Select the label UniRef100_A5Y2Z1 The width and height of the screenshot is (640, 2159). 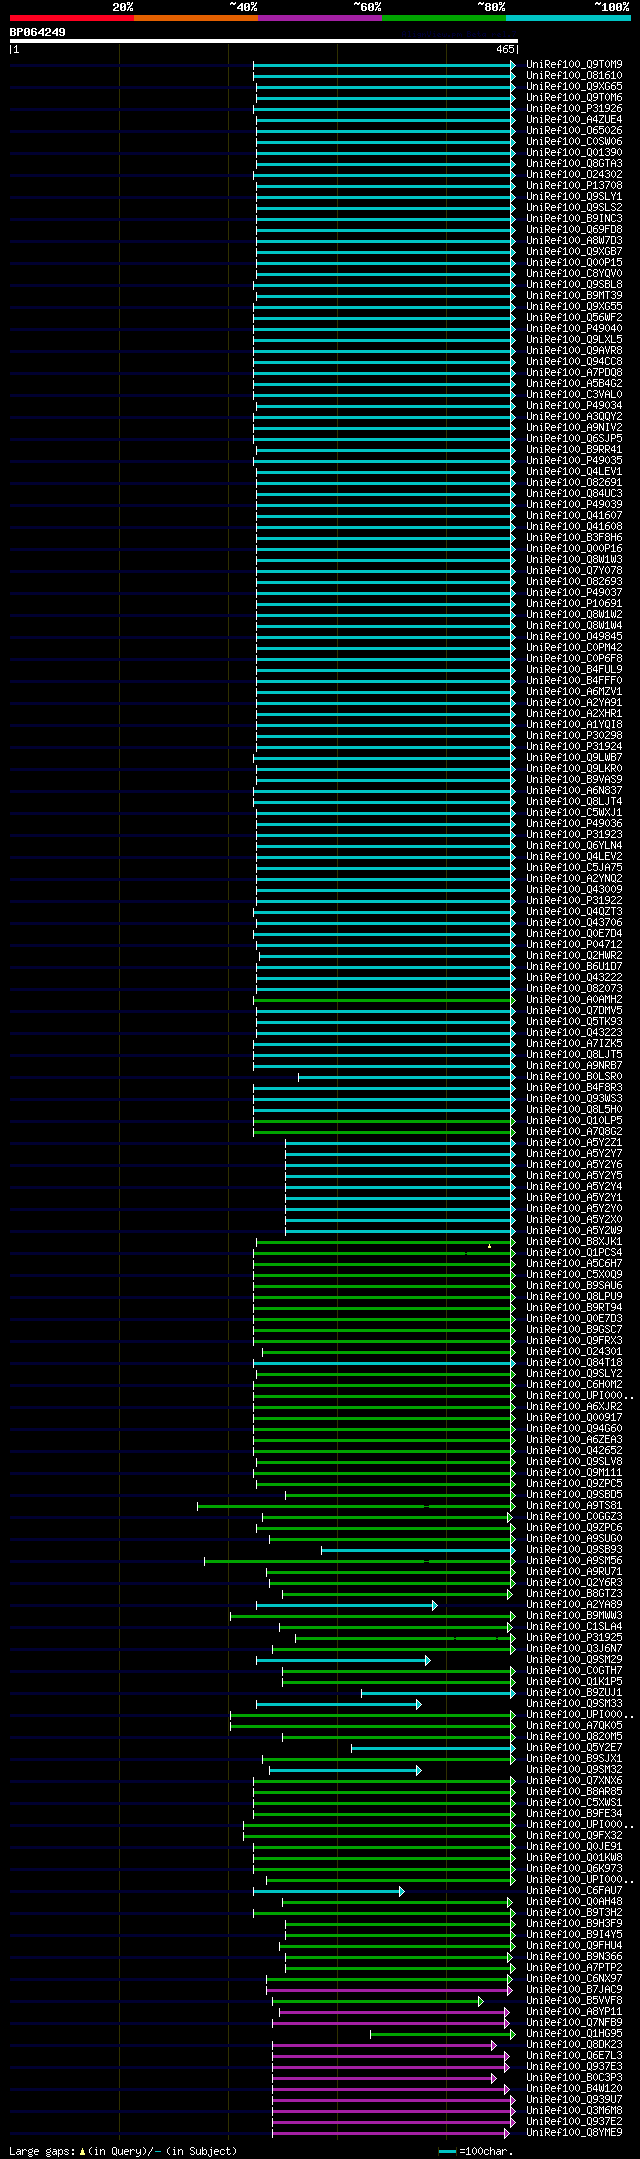[x=574, y=1142]
